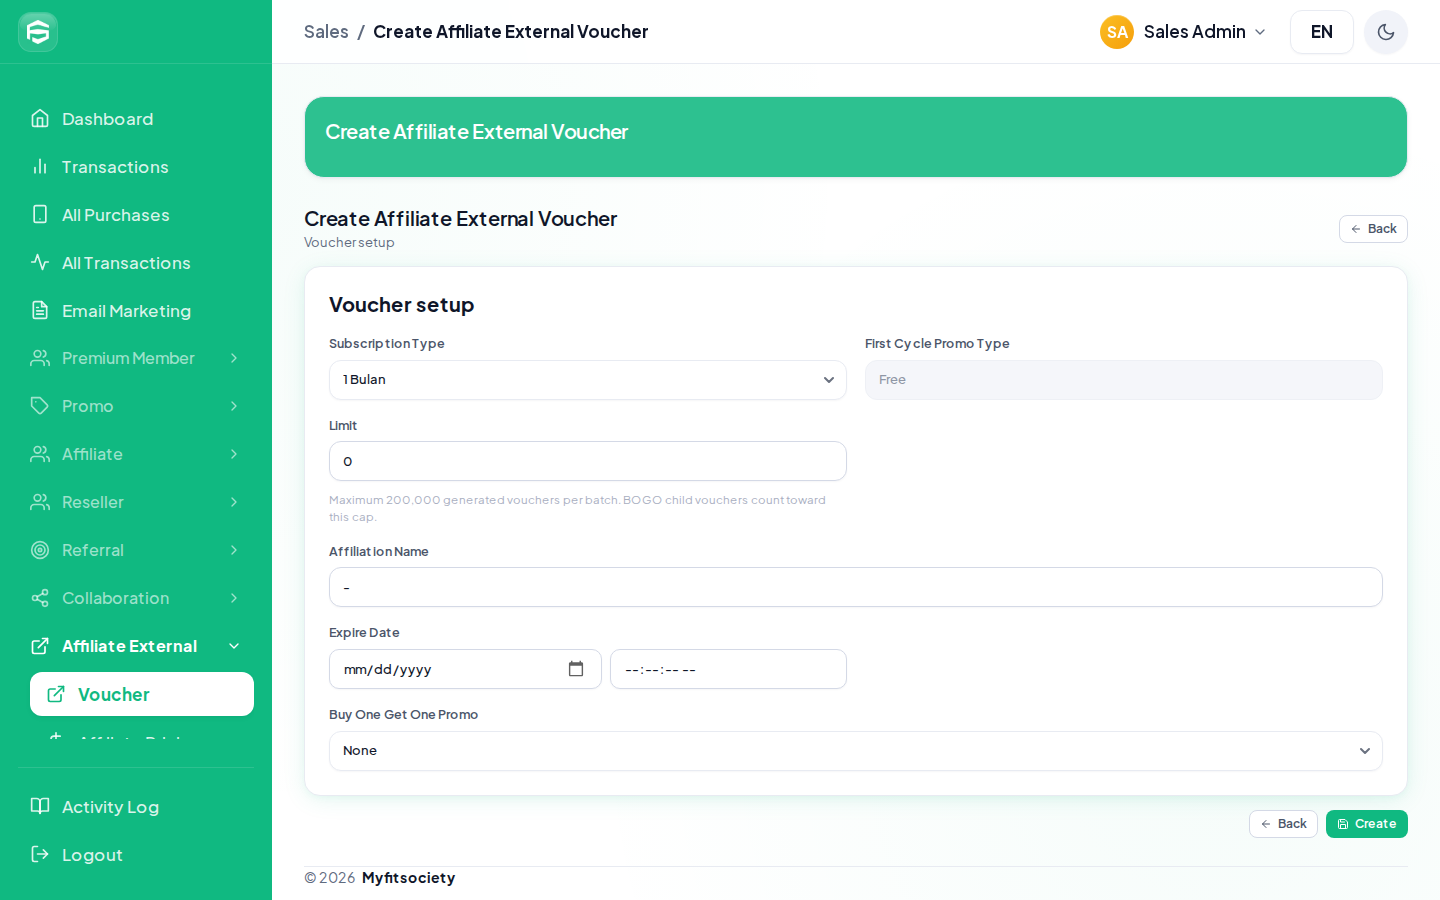Click the Logout arrow icon
Screen dimensions: 1440x900
40,855
